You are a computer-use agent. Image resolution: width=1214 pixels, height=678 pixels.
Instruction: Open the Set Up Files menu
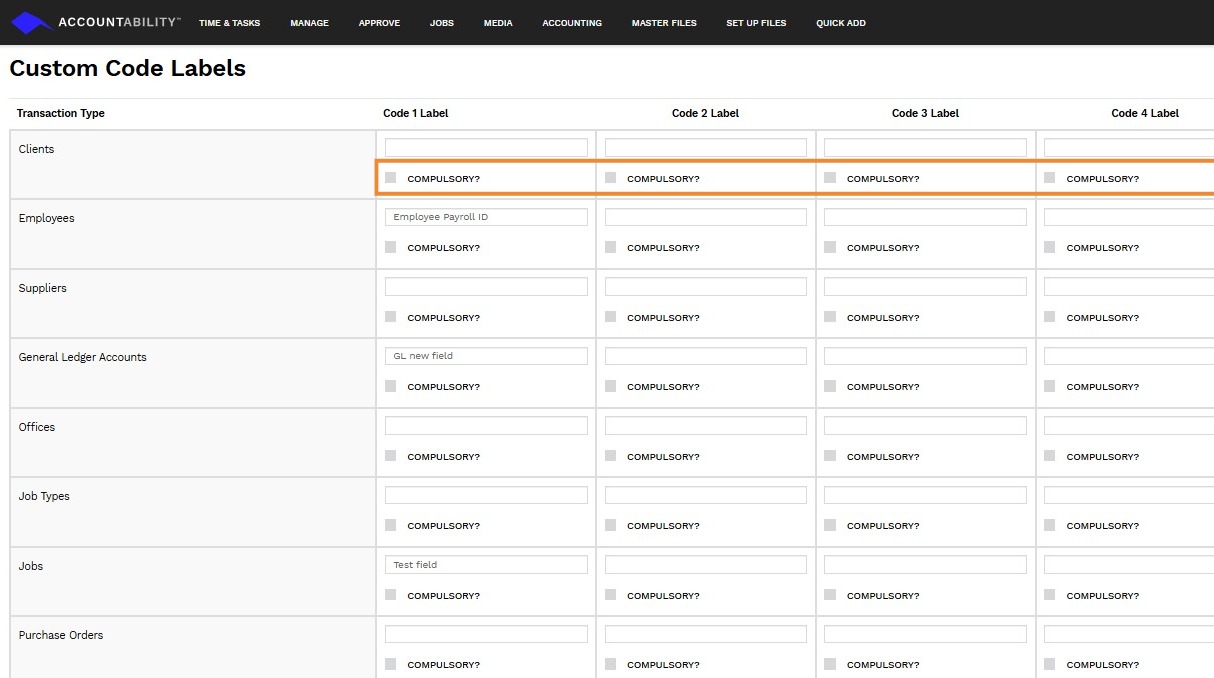[x=756, y=23]
